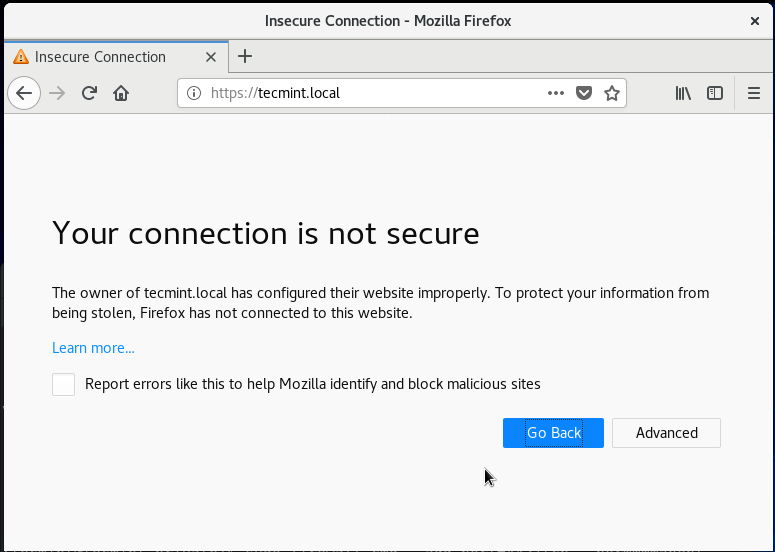Bookmark this page with star icon
The height and width of the screenshot is (552, 775).
pos(612,93)
